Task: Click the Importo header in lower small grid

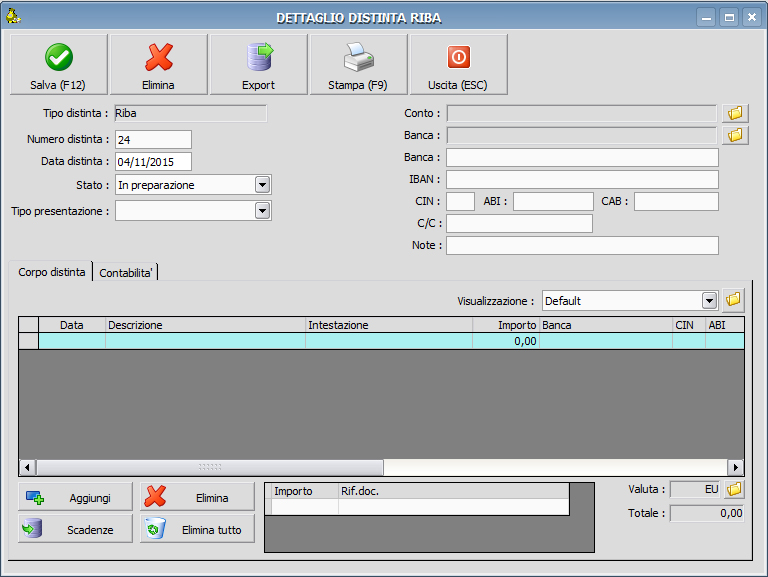Action: coord(304,491)
